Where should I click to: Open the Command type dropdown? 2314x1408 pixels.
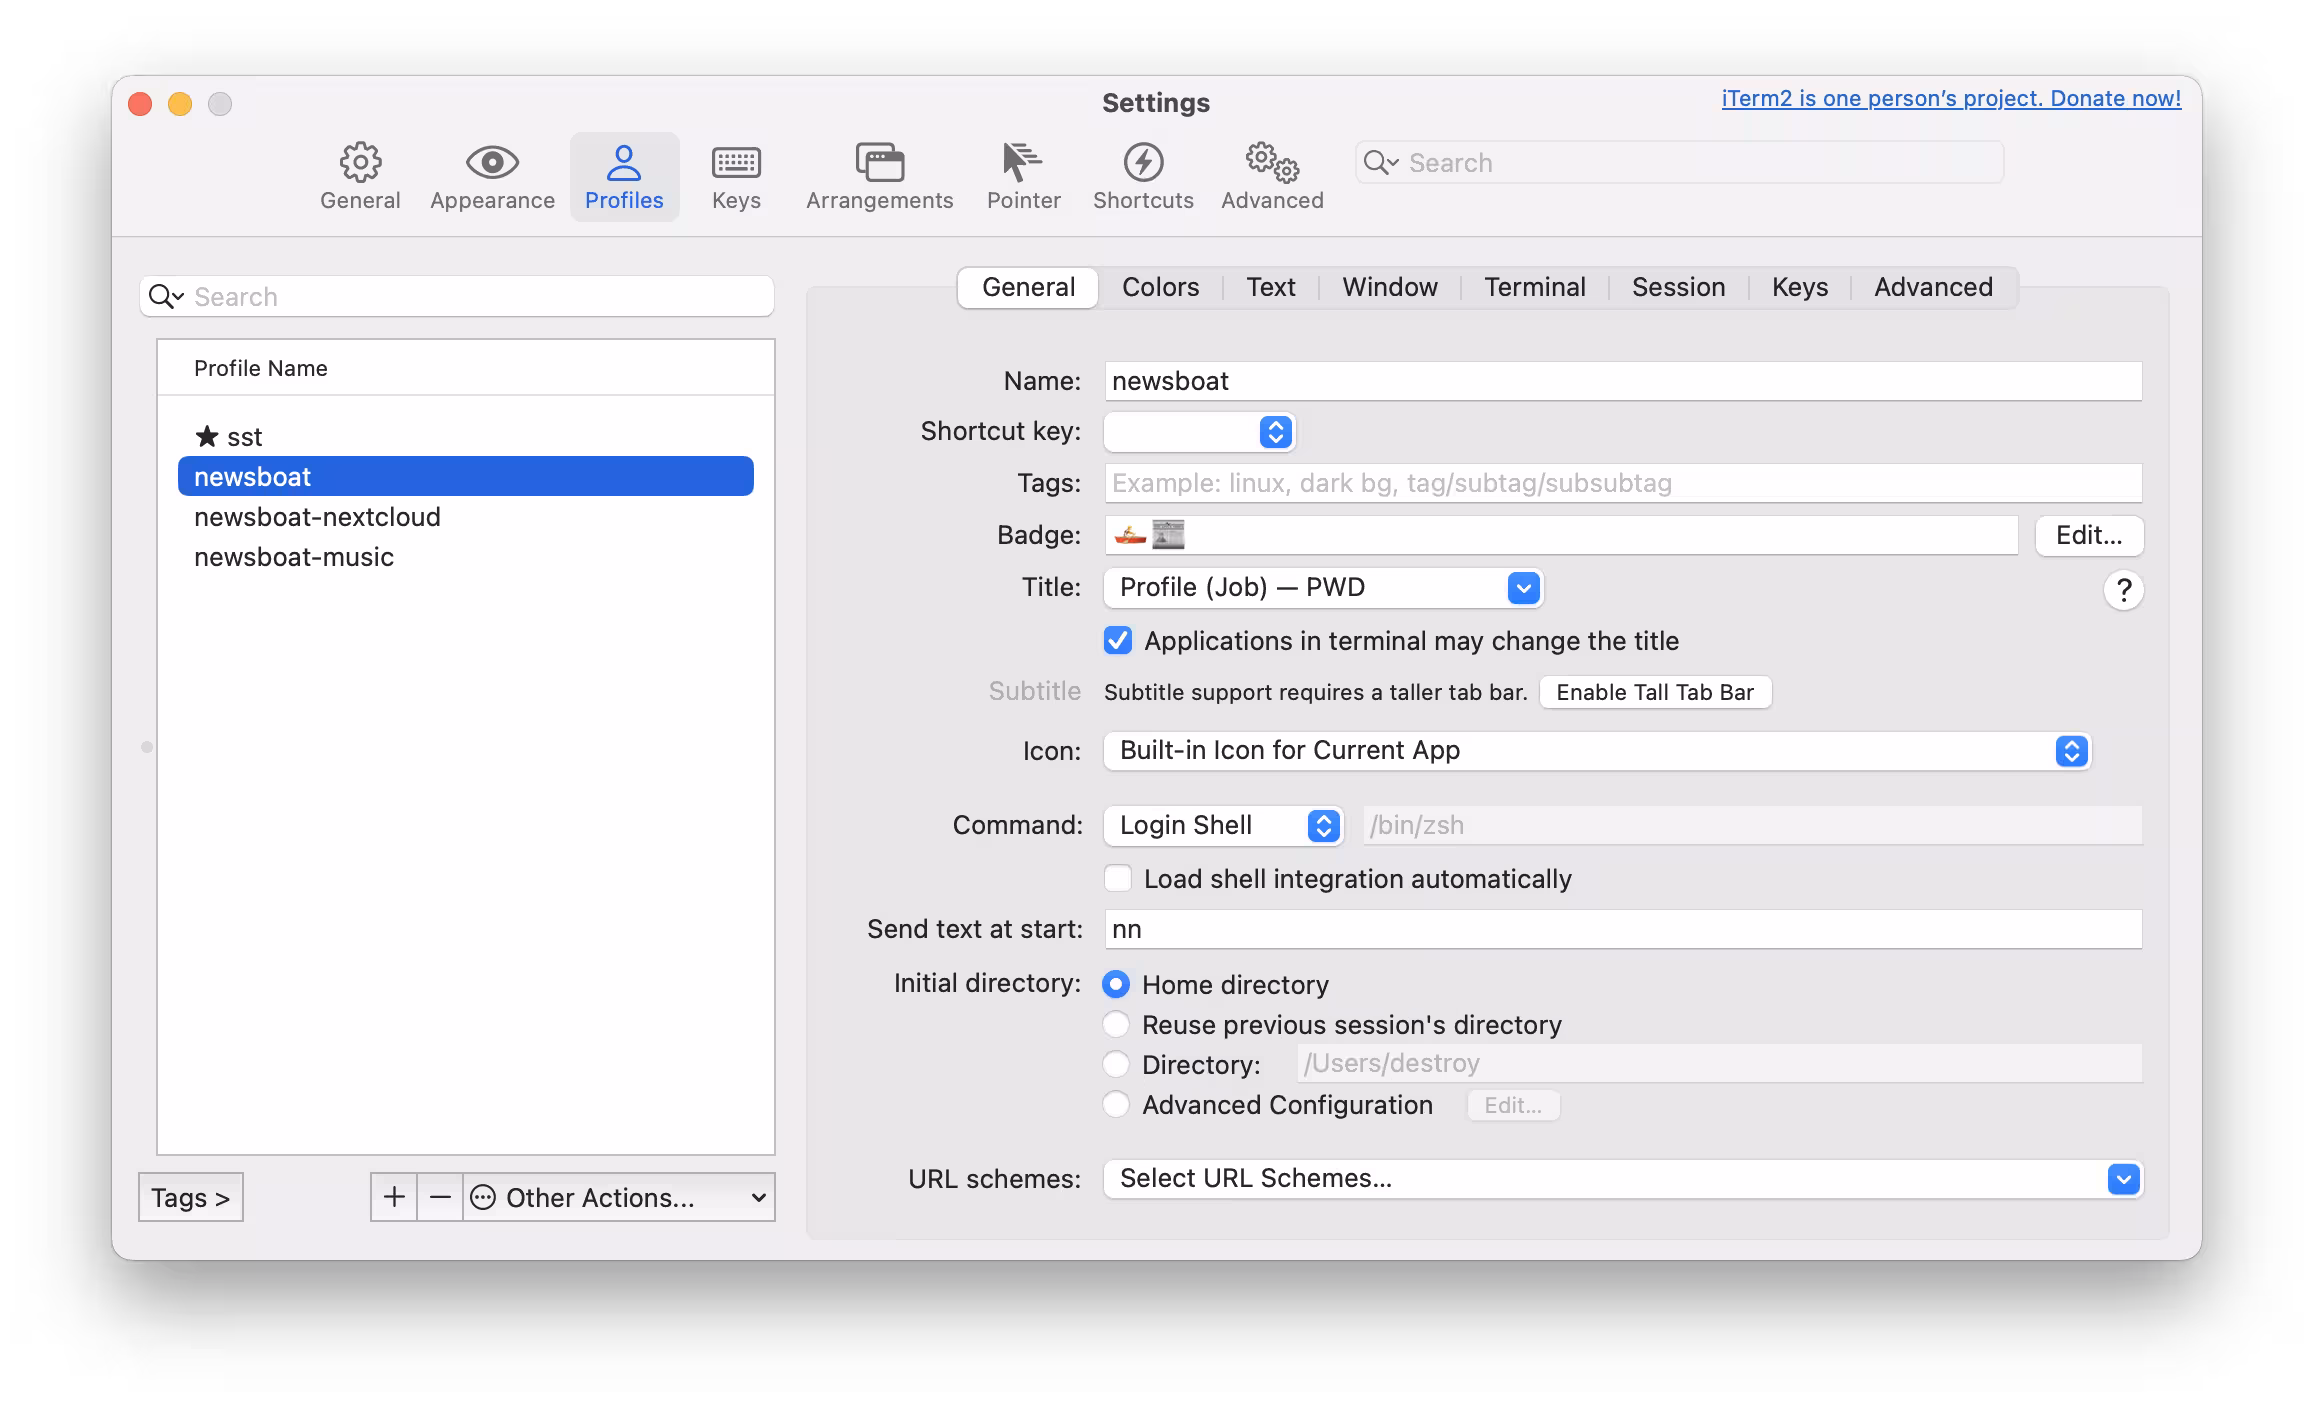coord(1322,825)
